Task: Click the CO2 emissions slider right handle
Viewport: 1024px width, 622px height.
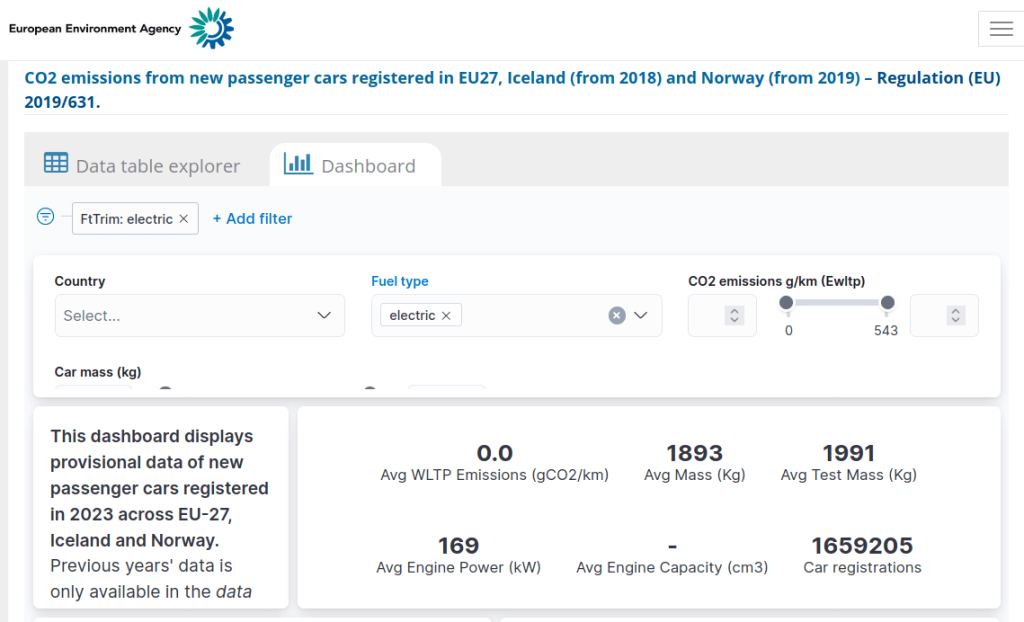Action: click(887, 303)
